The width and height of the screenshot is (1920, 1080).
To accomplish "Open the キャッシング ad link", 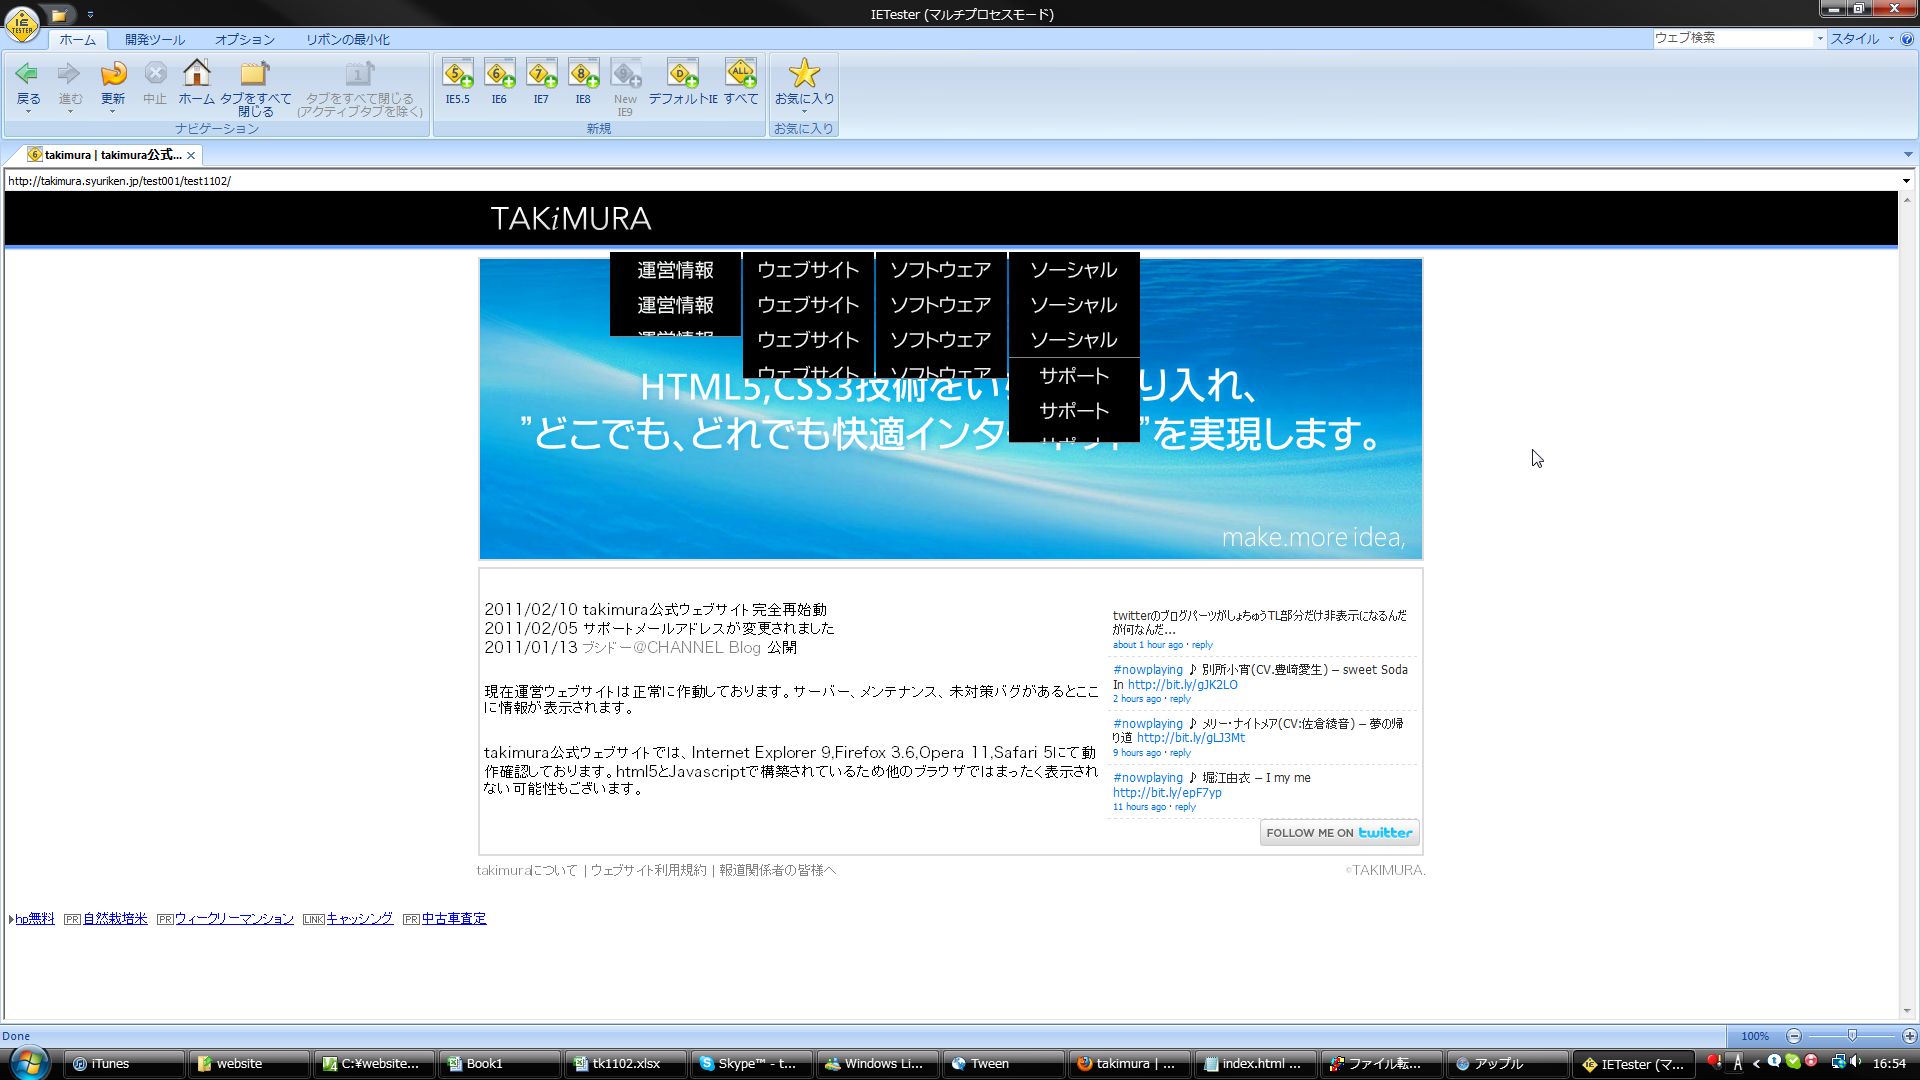I will click(x=359, y=919).
